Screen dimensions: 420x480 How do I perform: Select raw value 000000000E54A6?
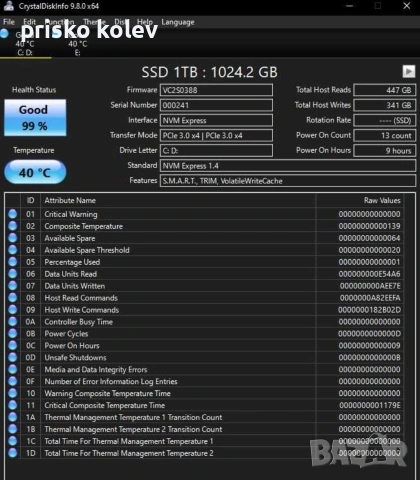(x=369, y=274)
